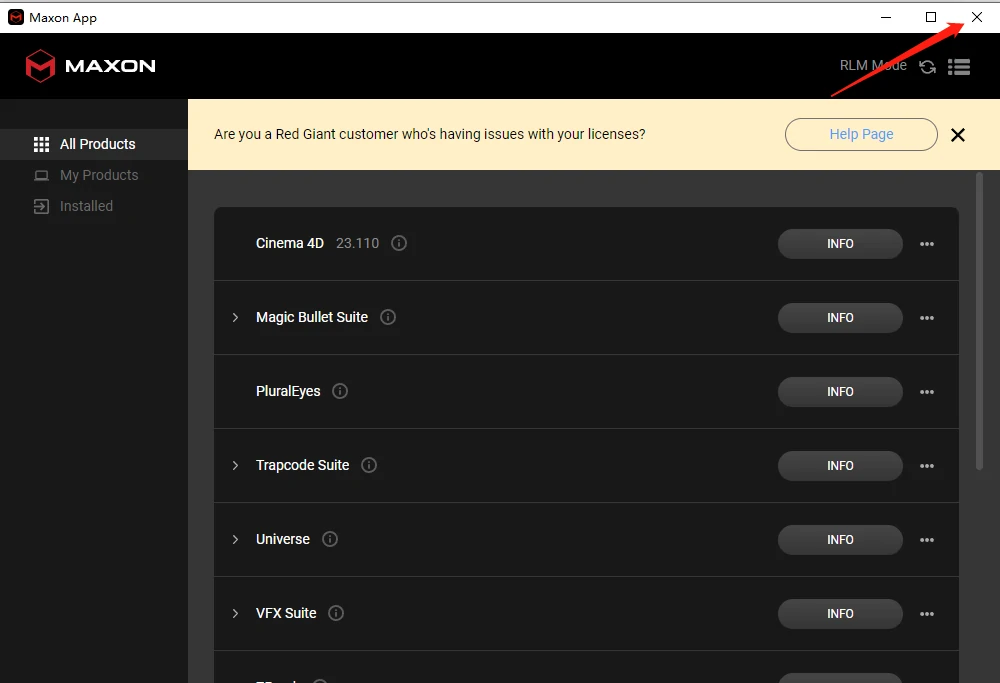Image resolution: width=1000 pixels, height=683 pixels.
Task: Click the PluralEyes product name
Action: [288, 391]
